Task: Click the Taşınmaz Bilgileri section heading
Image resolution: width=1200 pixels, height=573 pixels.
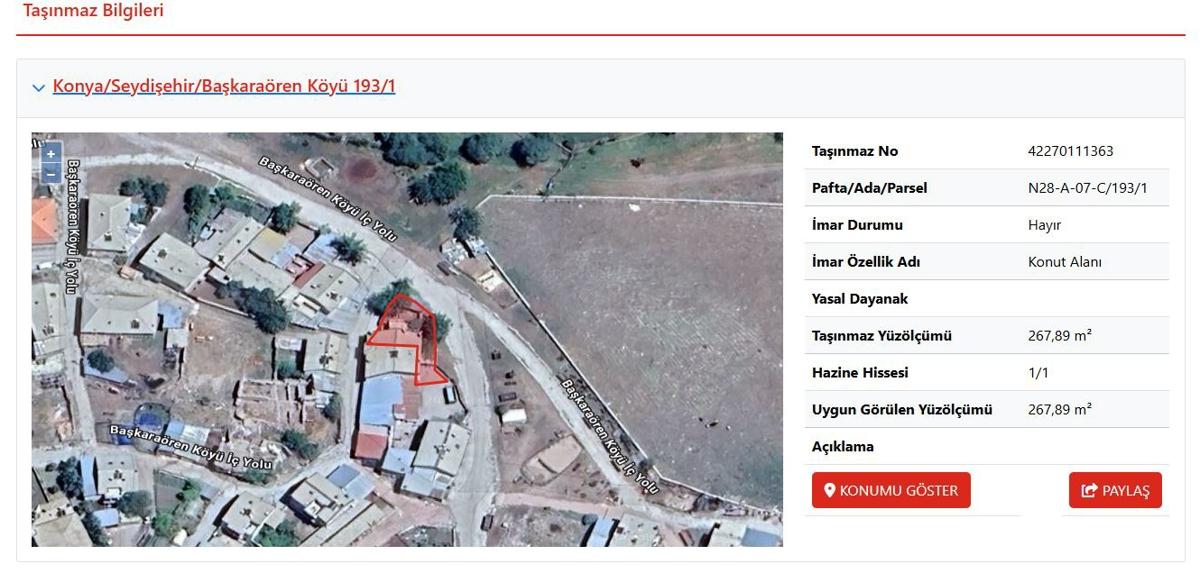Action: click(x=93, y=12)
